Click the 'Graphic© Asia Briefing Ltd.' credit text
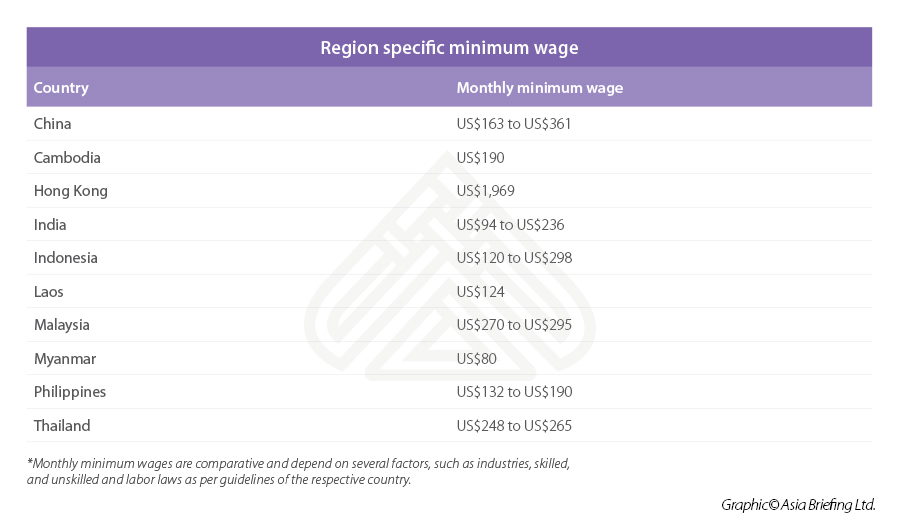Screen dimensions: 900x530 point(798,505)
